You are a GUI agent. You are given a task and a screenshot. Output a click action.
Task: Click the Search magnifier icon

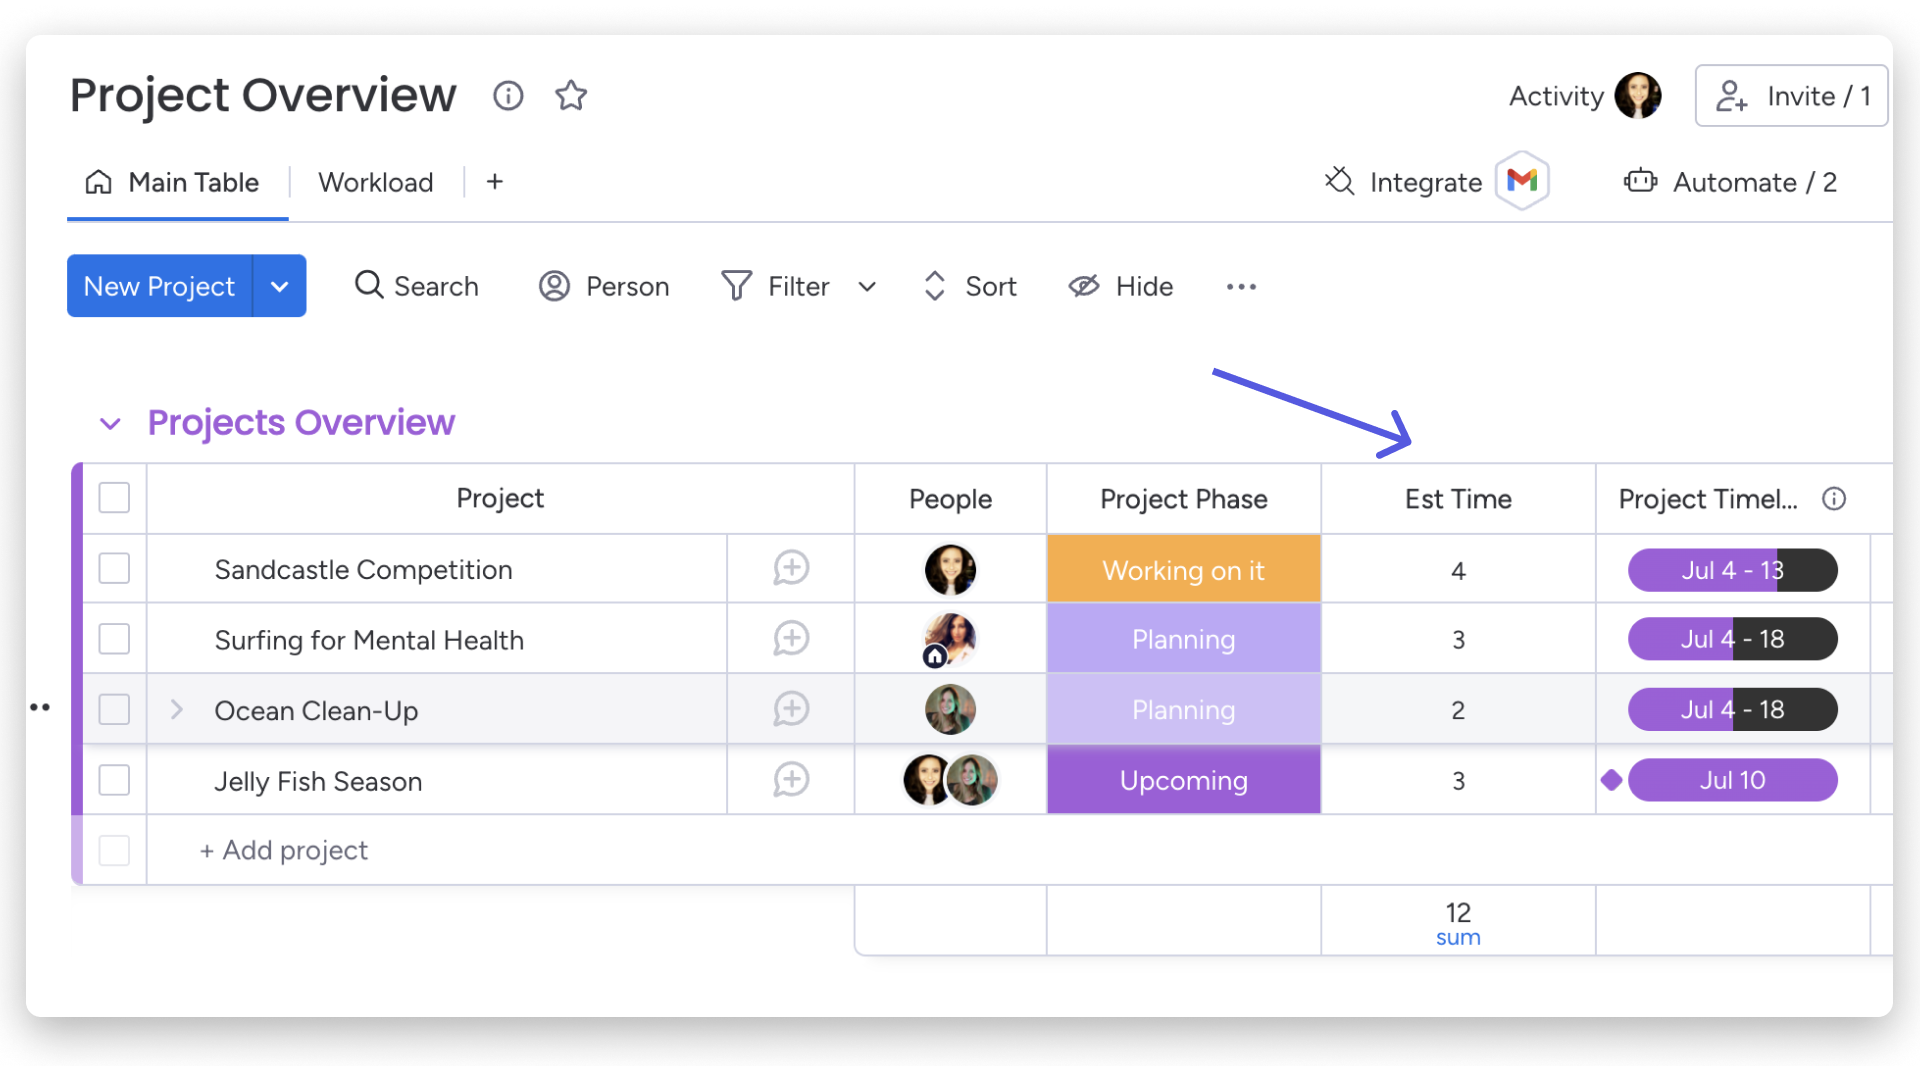tap(369, 286)
